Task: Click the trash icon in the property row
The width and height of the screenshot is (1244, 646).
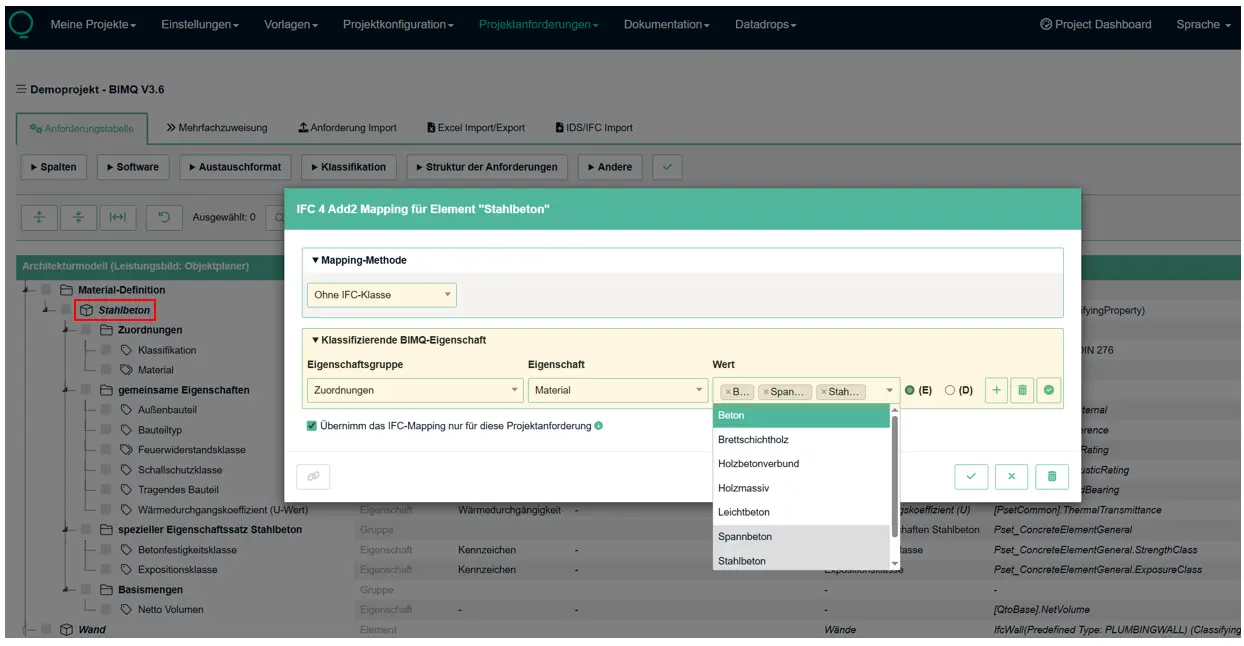Action: coord(1021,391)
